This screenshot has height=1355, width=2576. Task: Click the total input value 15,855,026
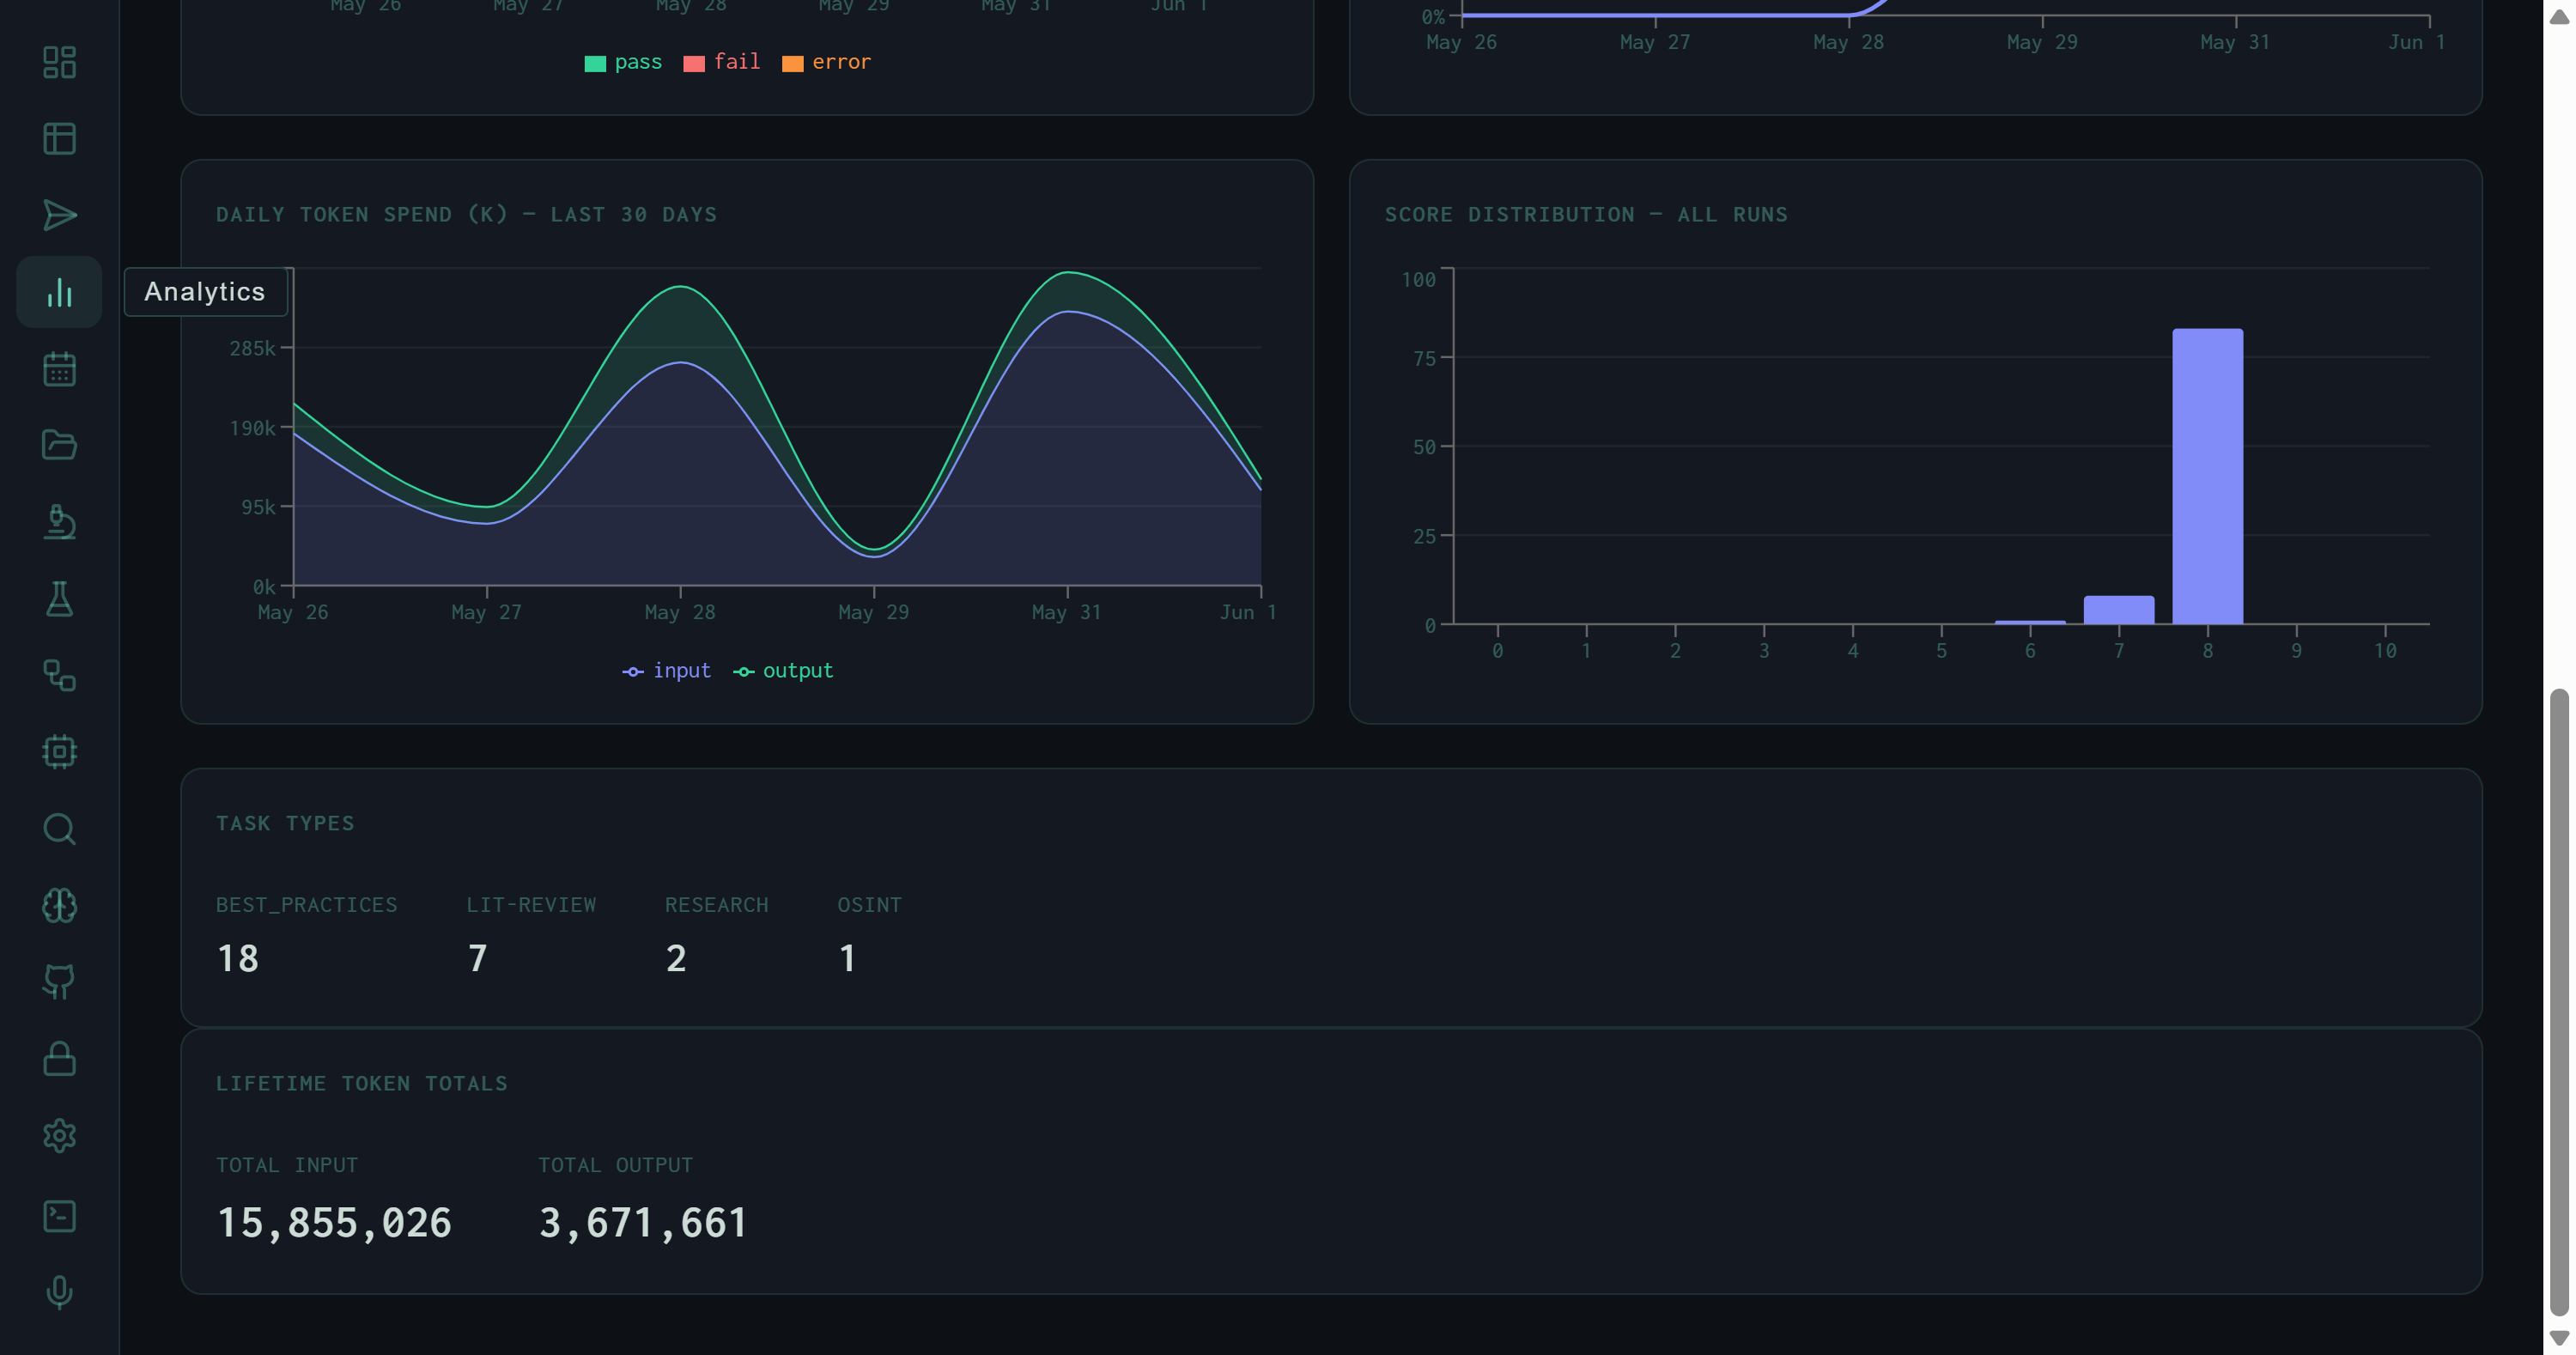click(334, 1223)
